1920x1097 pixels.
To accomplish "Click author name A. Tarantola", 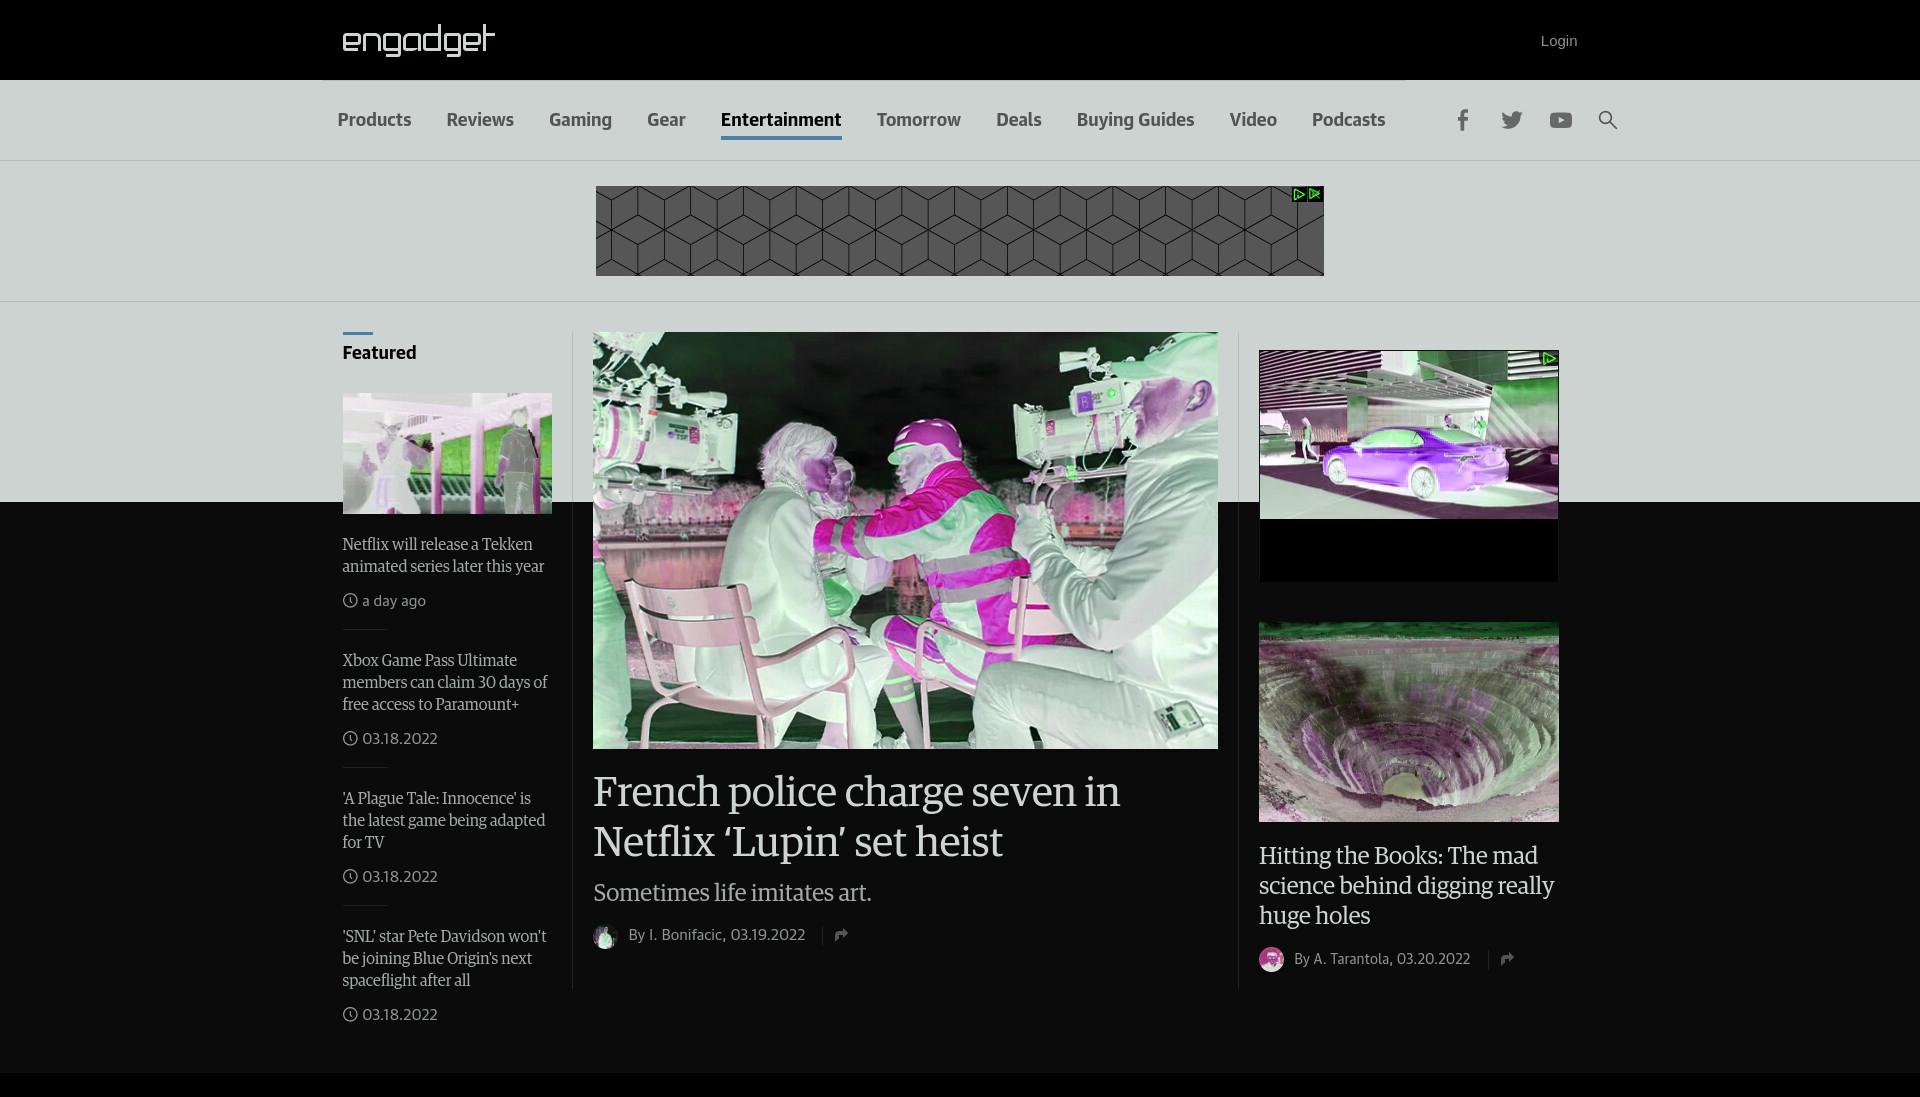I will (x=1350, y=959).
